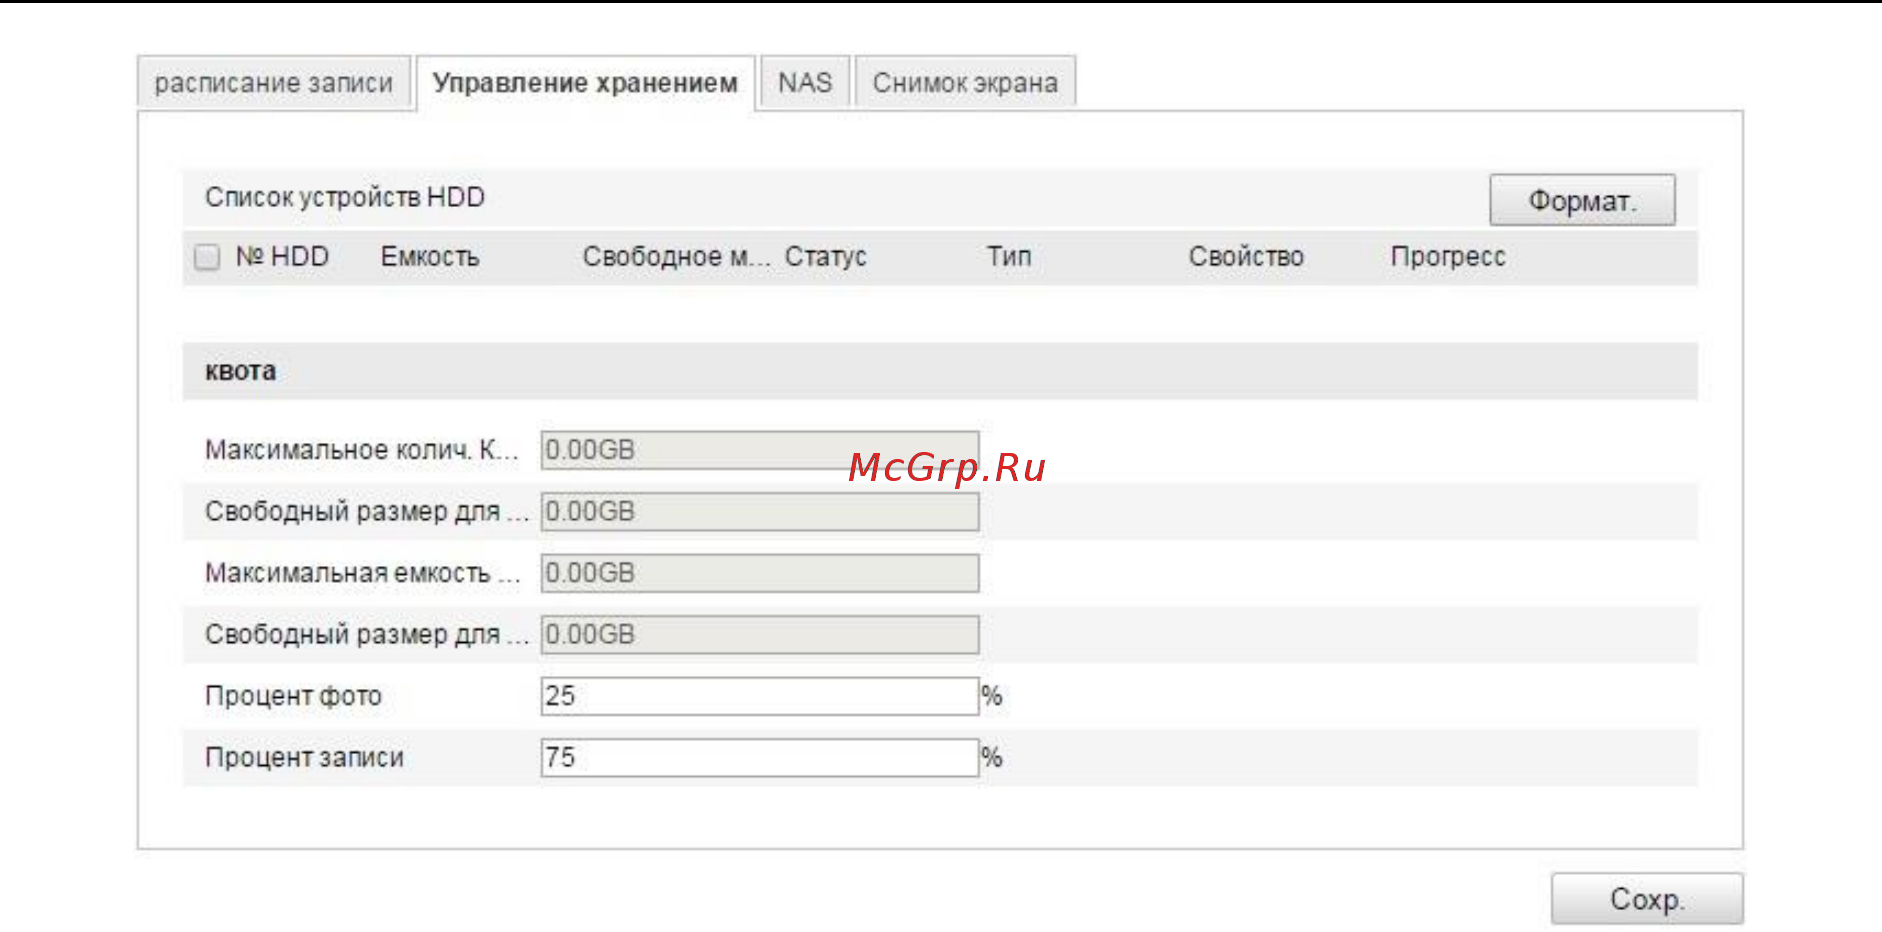Click the Процент фото label
This screenshot has width=1882, height=932.
pyautogui.click(x=293, y=696)
